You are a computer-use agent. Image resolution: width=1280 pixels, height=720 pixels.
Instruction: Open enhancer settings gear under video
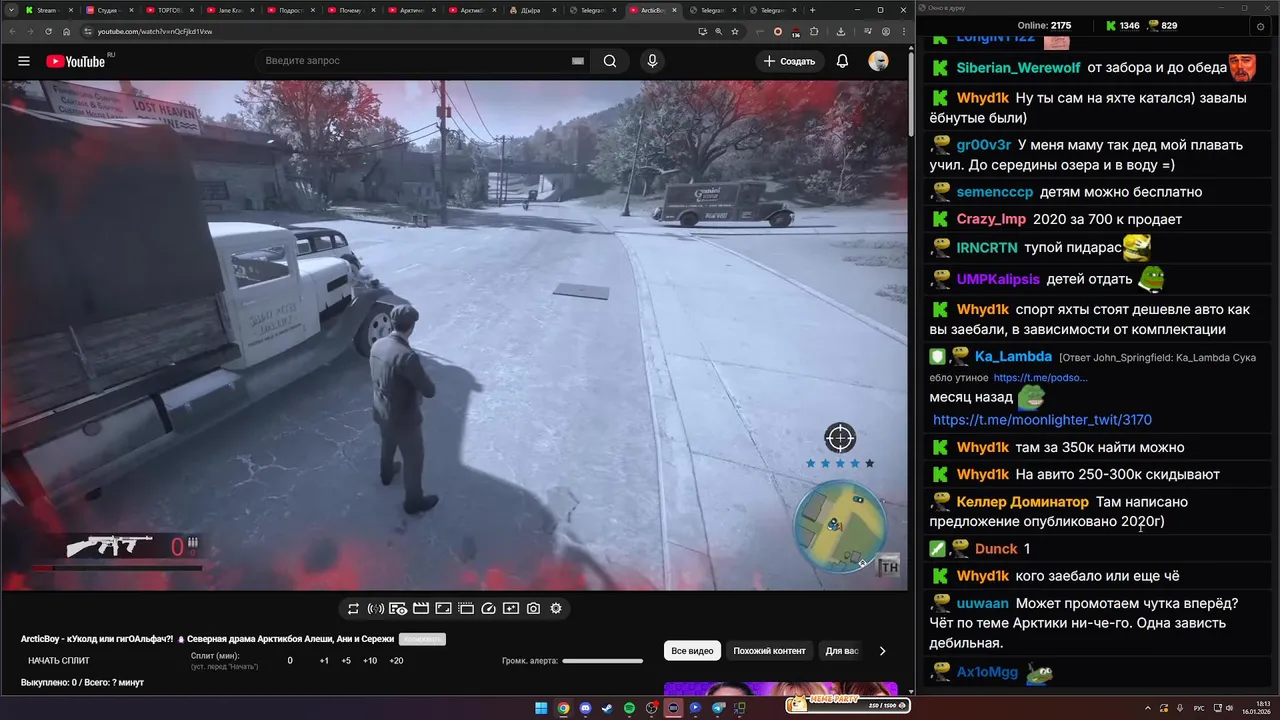[556, 608]
